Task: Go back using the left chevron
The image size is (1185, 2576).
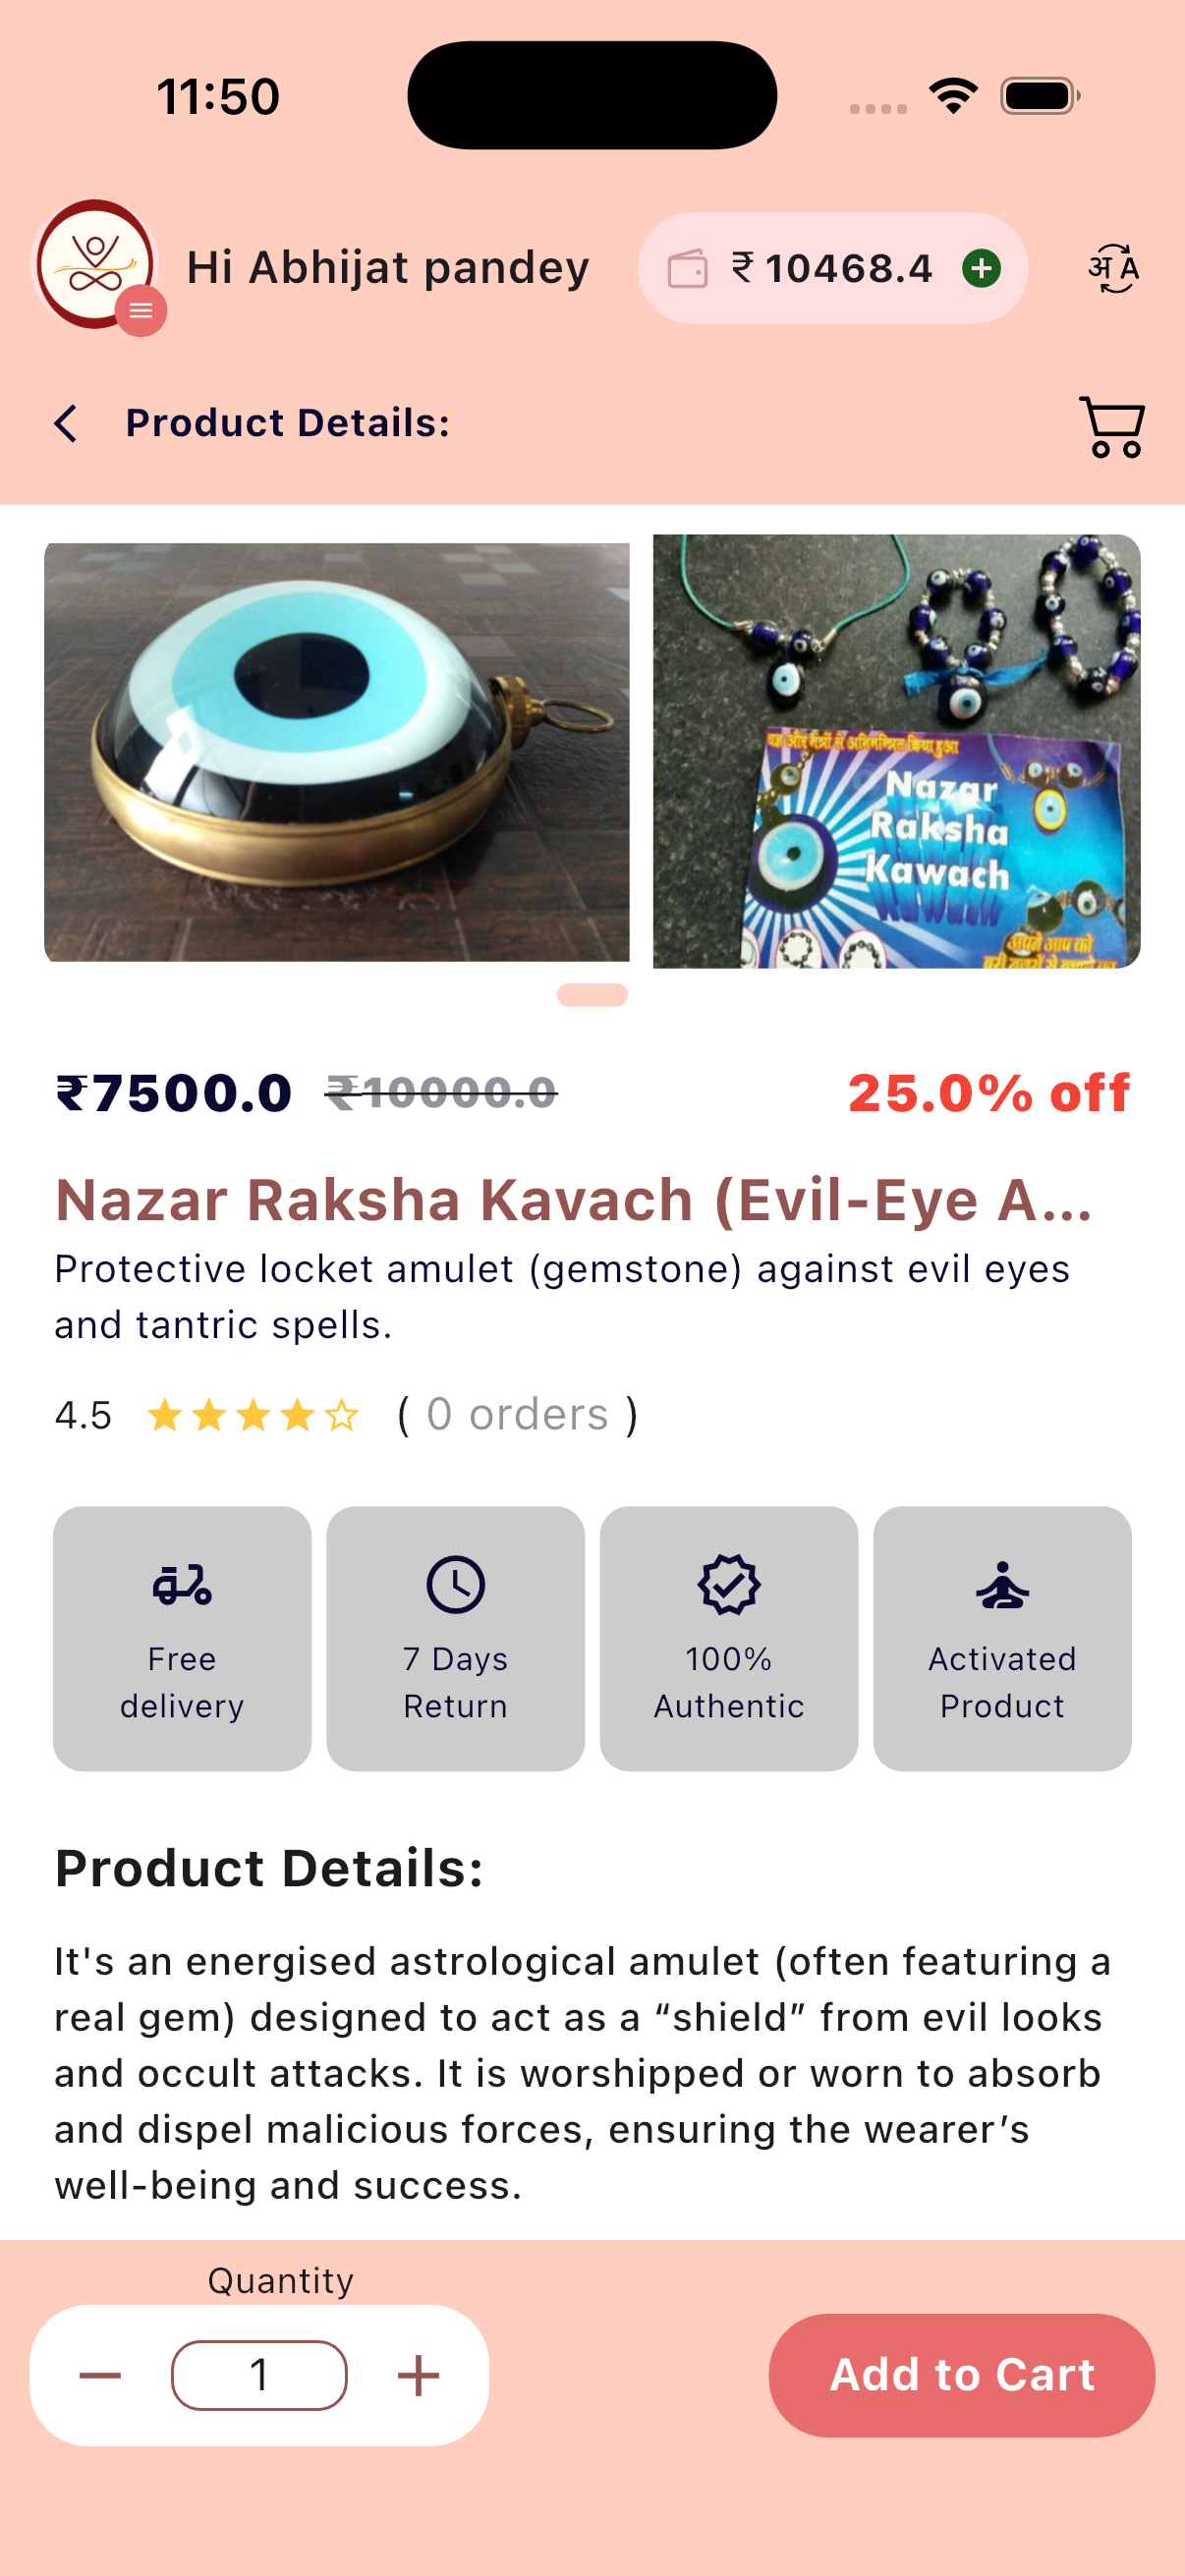Action: [66, 423]
